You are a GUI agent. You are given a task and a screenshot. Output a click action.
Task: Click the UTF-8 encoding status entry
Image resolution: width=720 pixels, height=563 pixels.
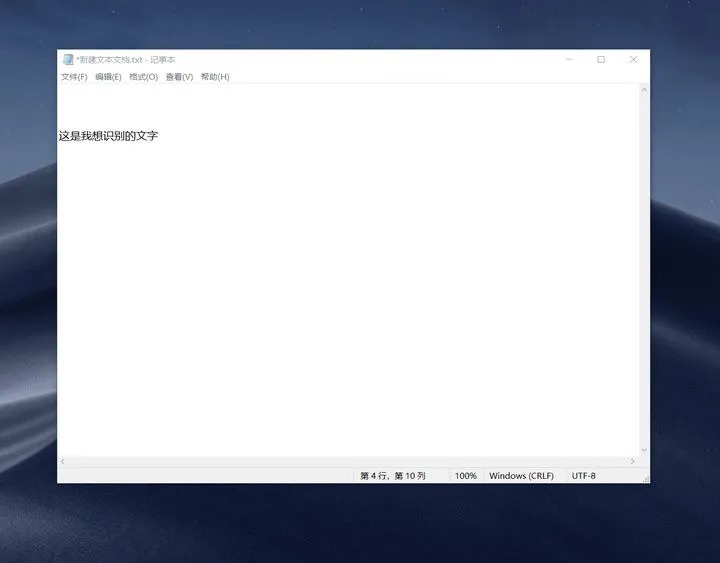pyautogui.click(x=583, y=476)
